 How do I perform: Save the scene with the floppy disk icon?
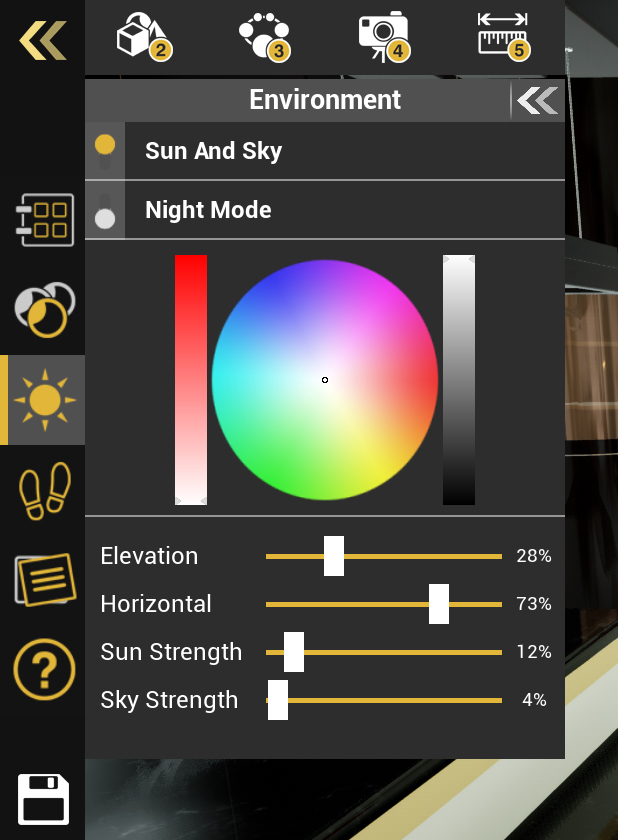tap(43, 799)
